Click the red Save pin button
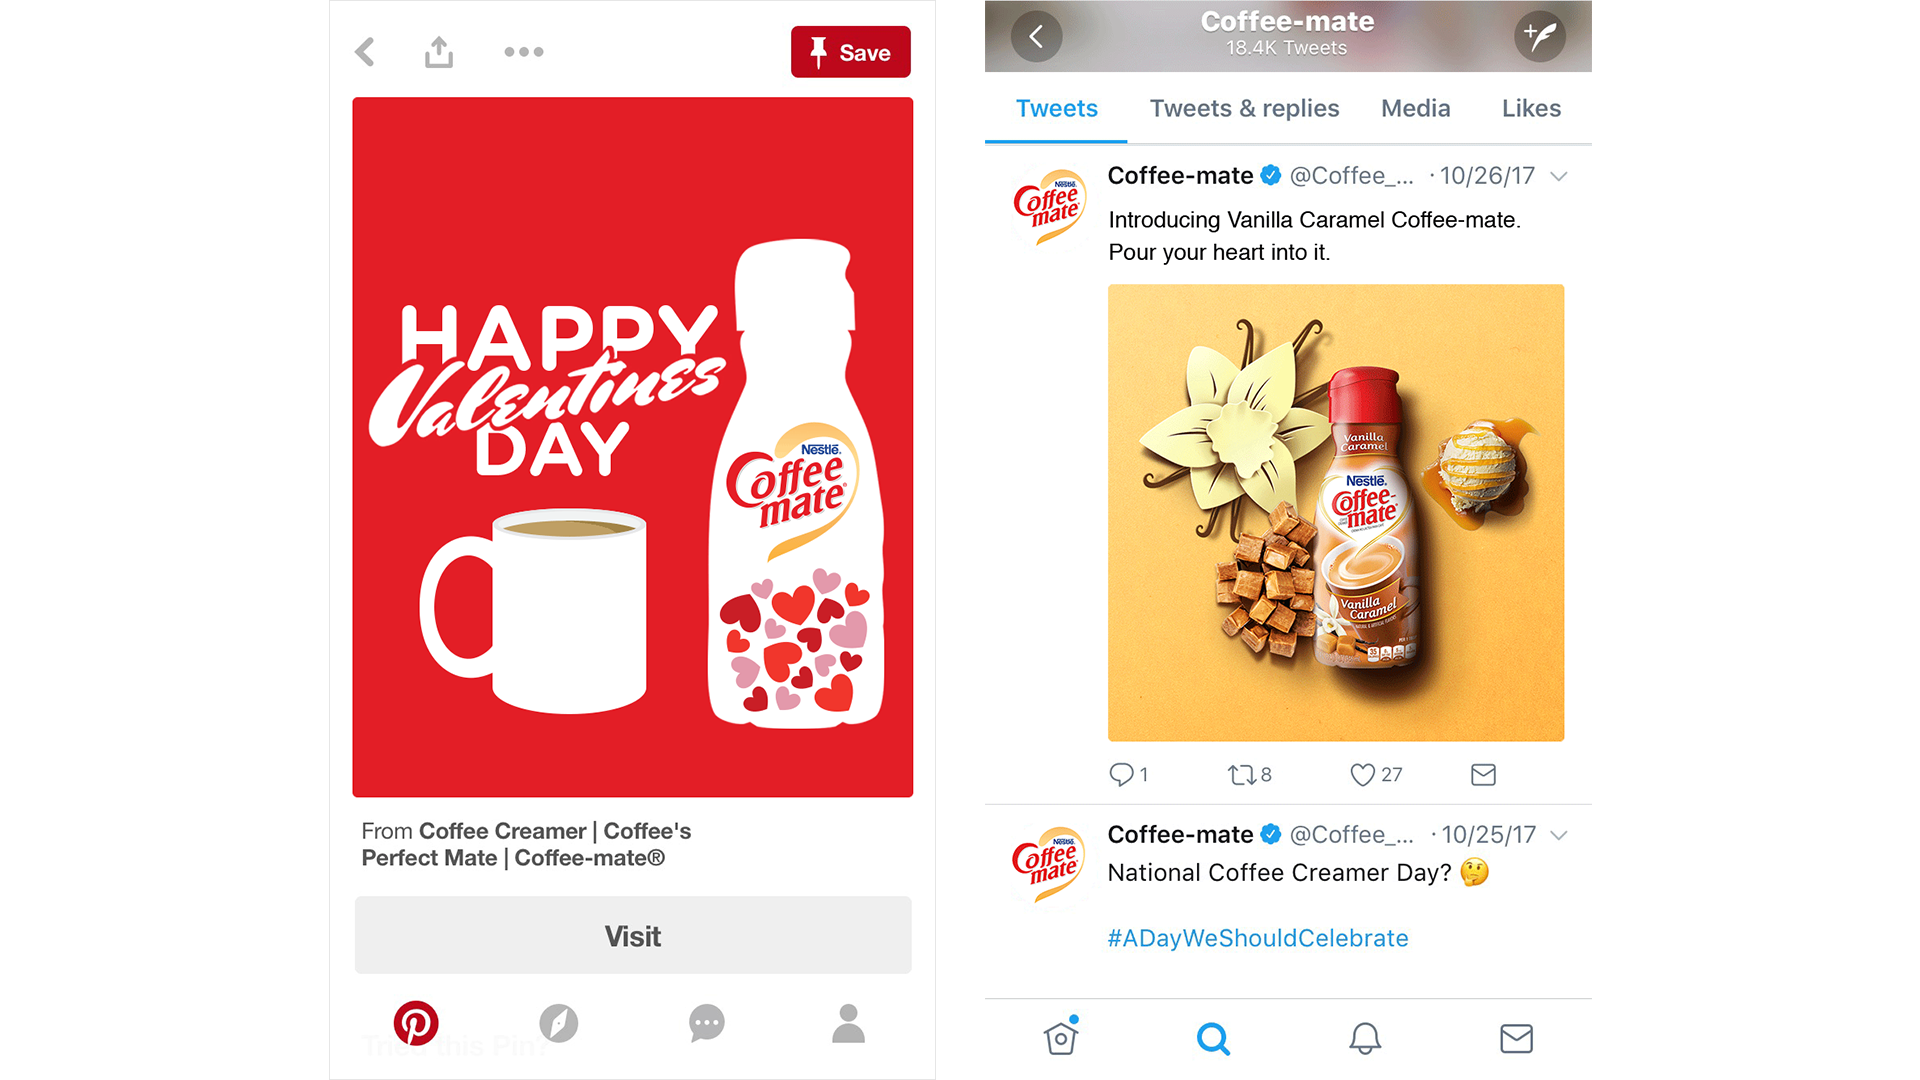The height and width of the screenshot is (1080, 1920). click(851, 52)
